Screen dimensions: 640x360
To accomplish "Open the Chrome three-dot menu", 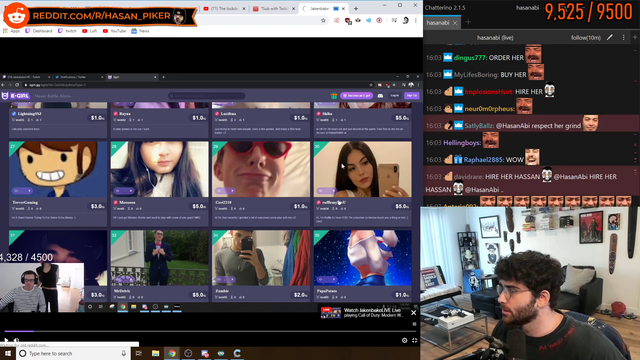I will tap(416, 20).
